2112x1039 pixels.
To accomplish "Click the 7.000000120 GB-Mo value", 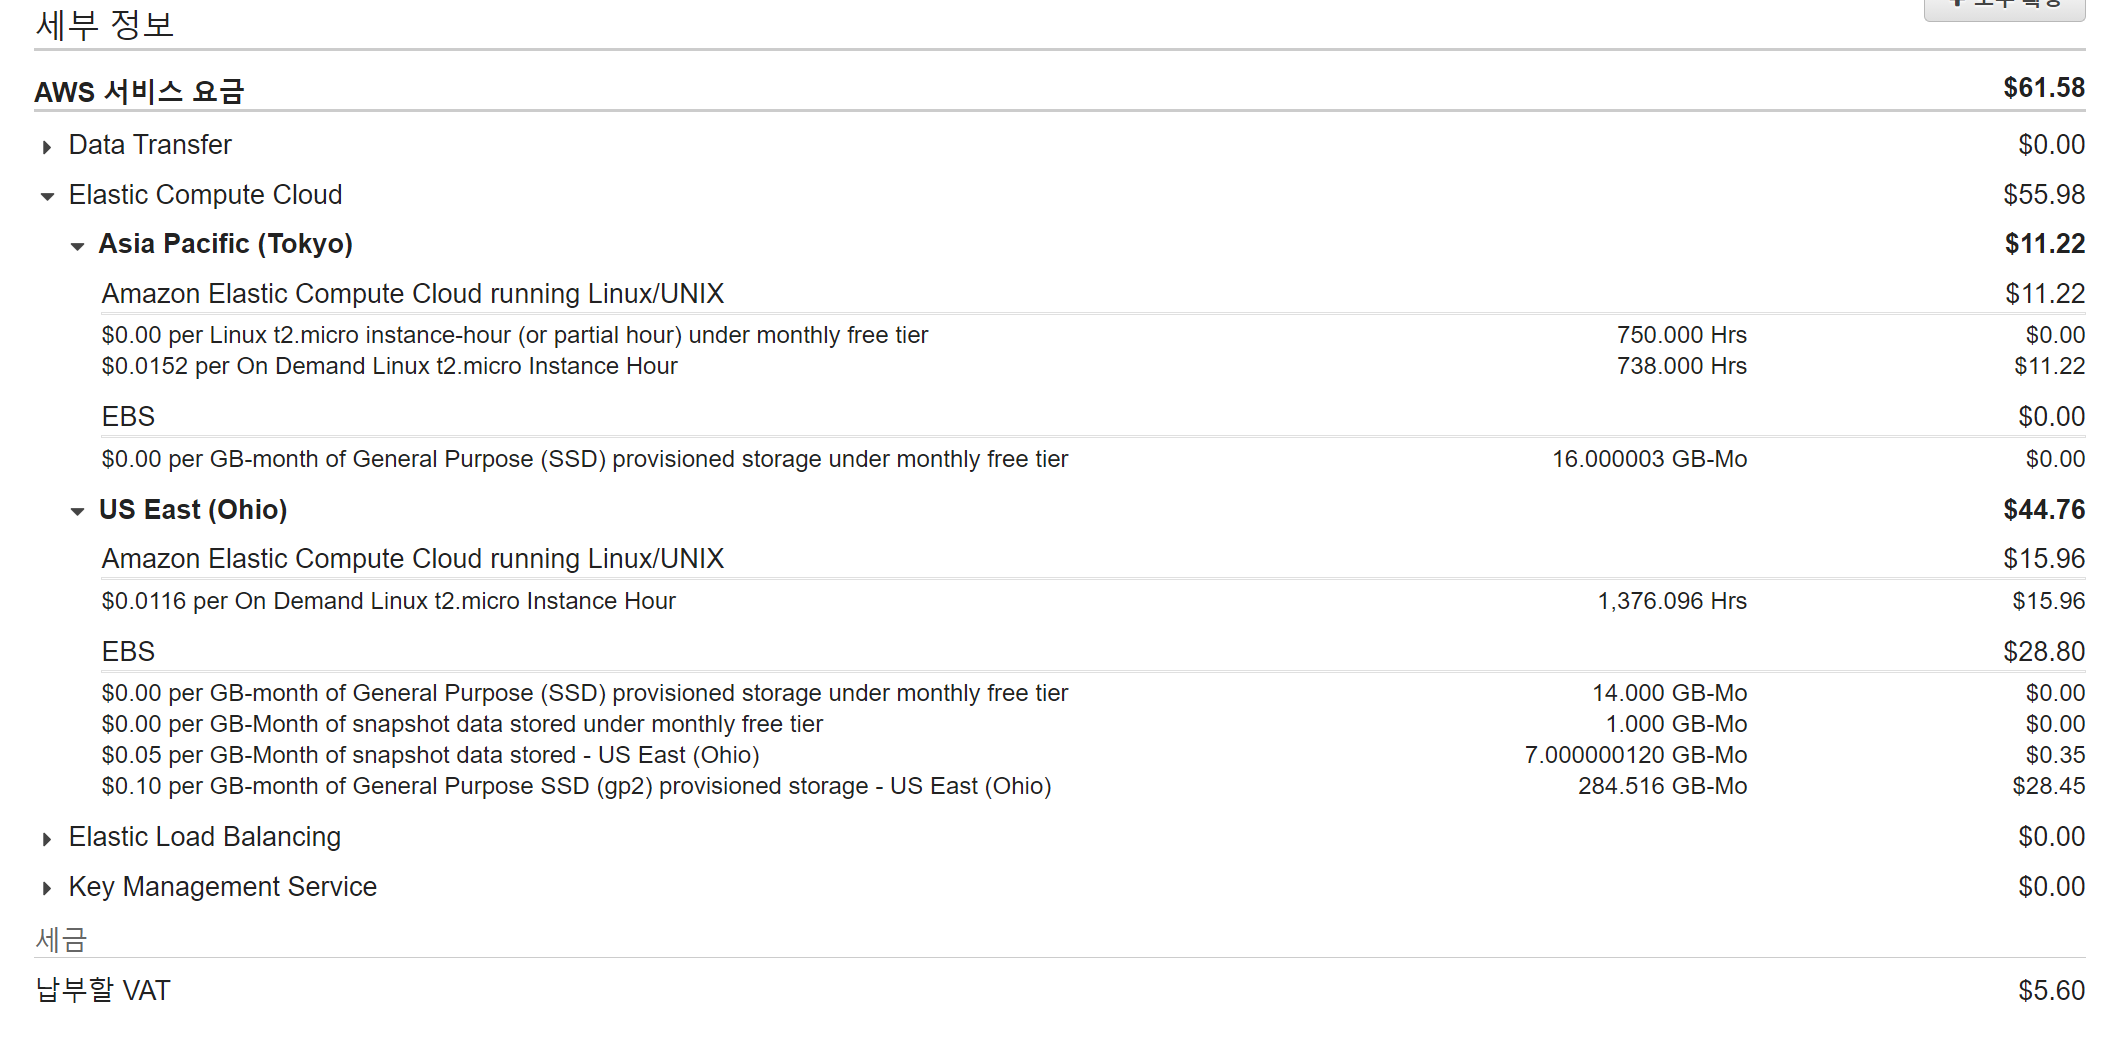I will coord(1636,755).
